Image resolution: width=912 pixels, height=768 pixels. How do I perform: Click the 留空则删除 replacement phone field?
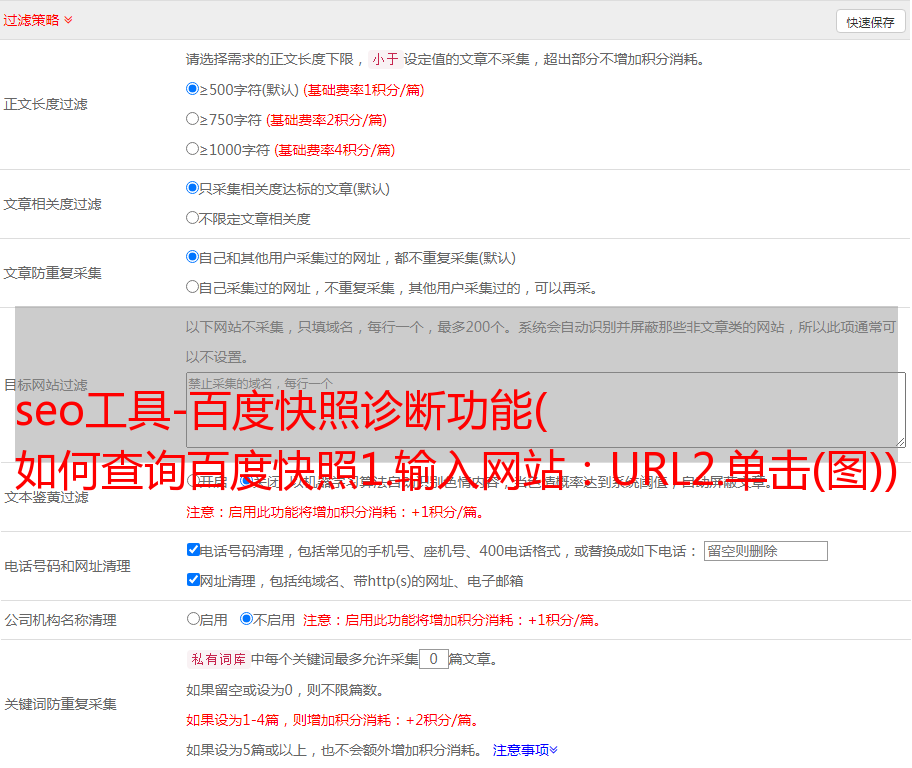[x=765, y=551]
